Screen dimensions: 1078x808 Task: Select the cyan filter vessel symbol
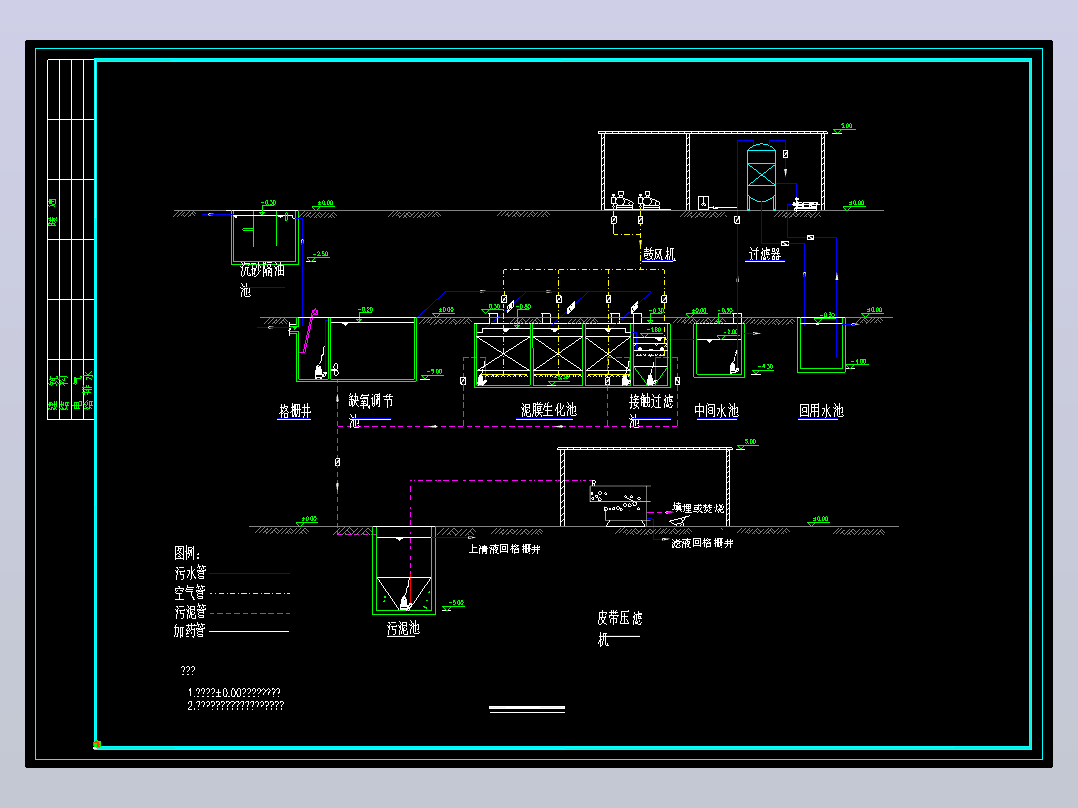coord(761,175)
